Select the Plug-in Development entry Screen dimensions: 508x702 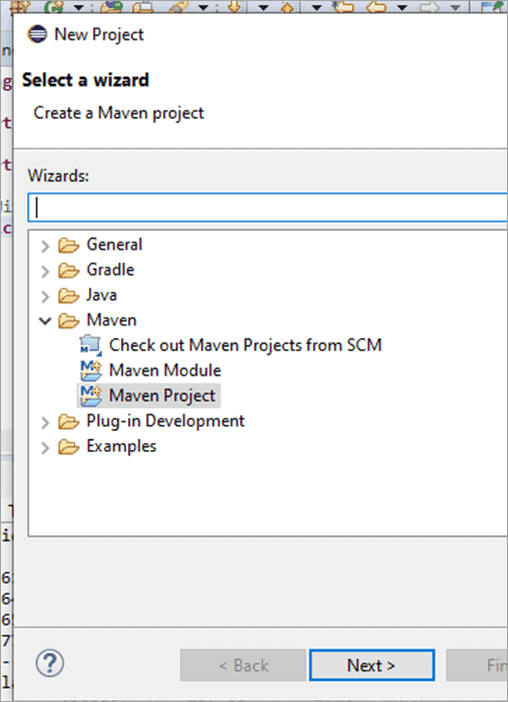(166, 421)
